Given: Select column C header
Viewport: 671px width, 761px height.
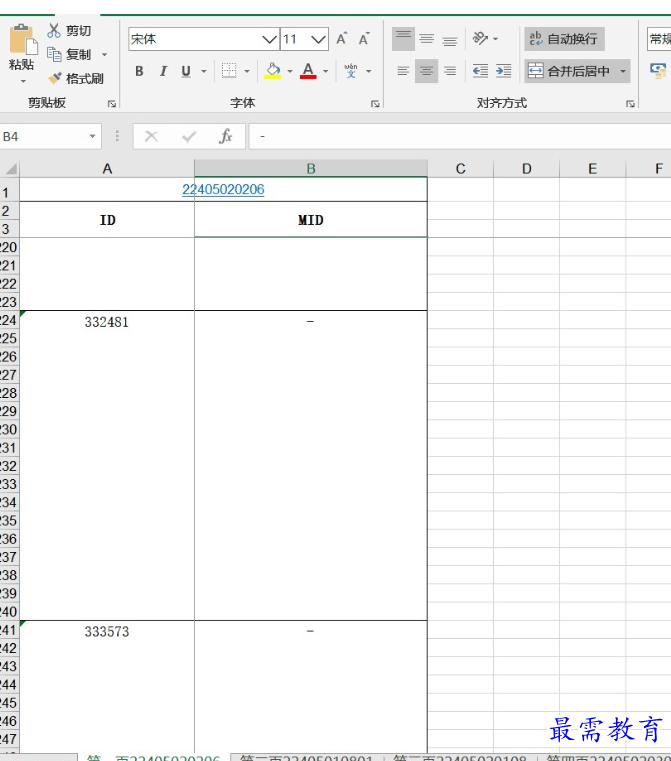Looking at the screenshot, I should click(x=460, y=168).
